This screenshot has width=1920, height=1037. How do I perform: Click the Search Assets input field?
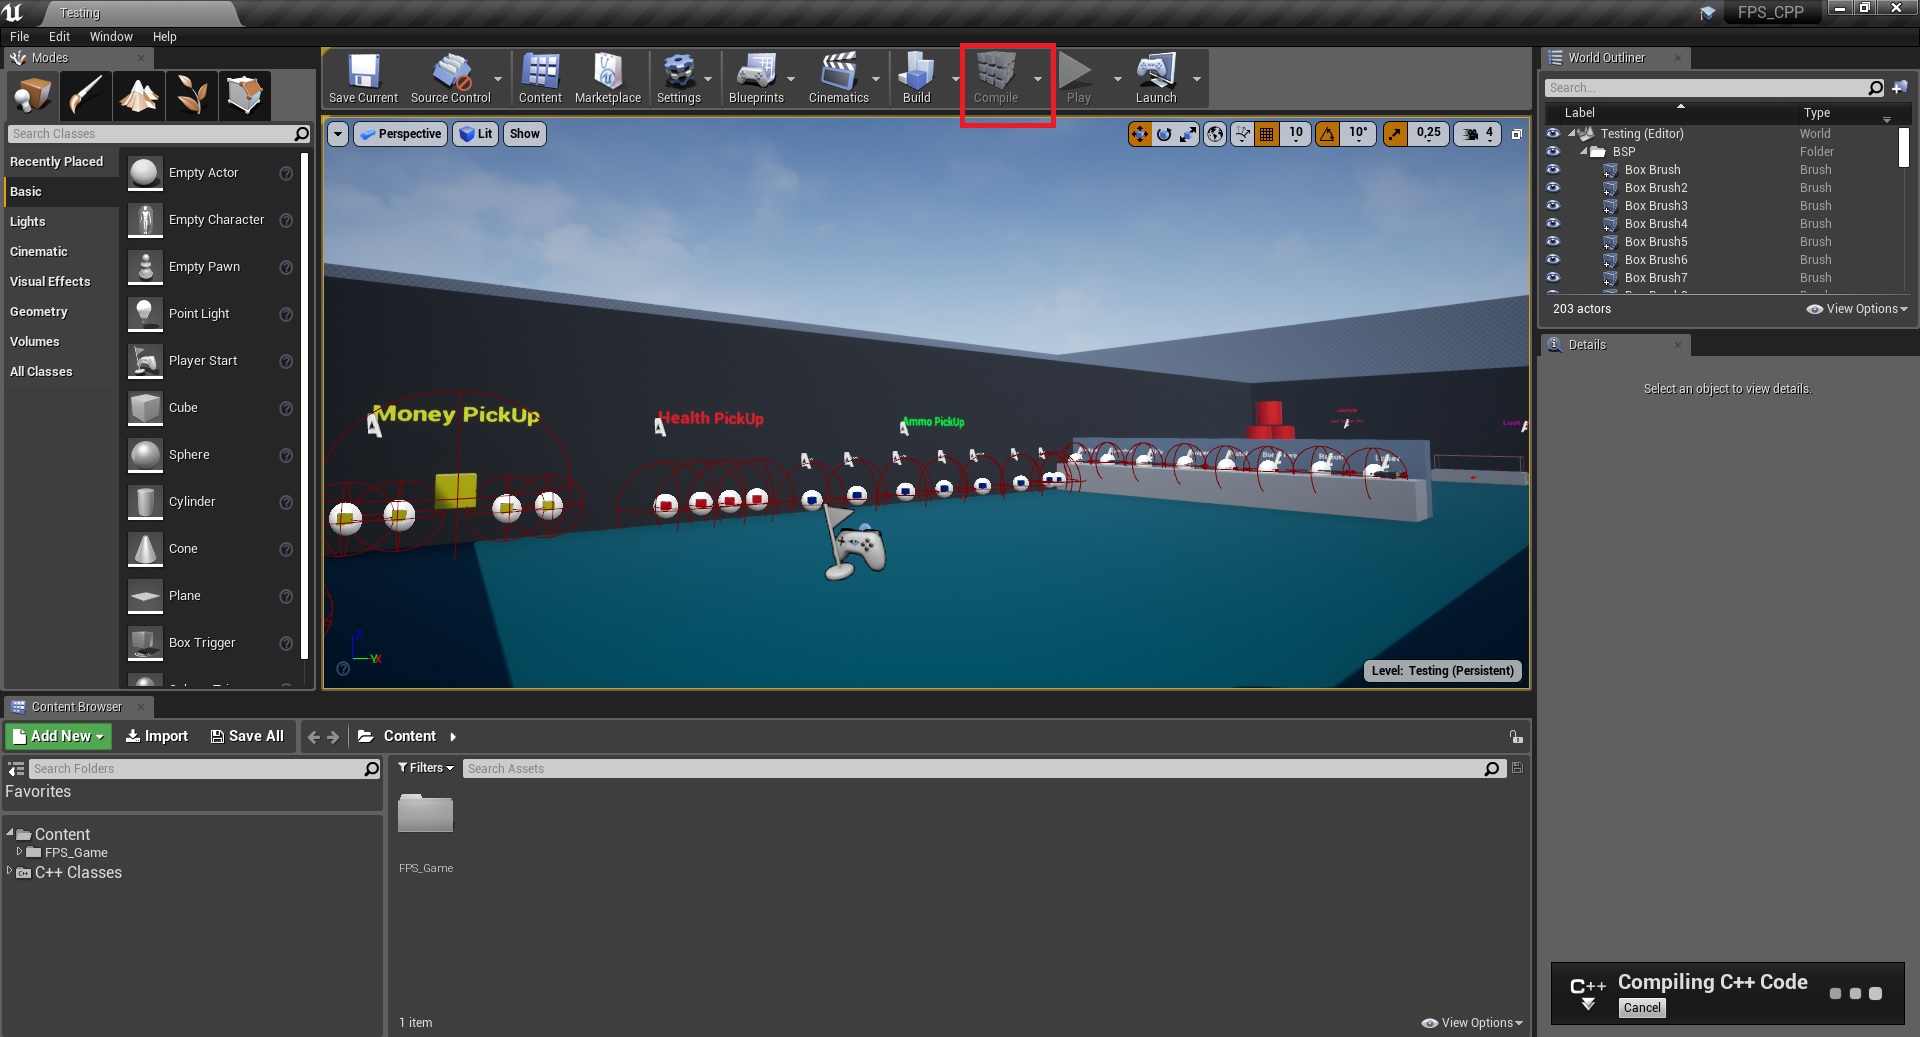click(x=970, y=769)
